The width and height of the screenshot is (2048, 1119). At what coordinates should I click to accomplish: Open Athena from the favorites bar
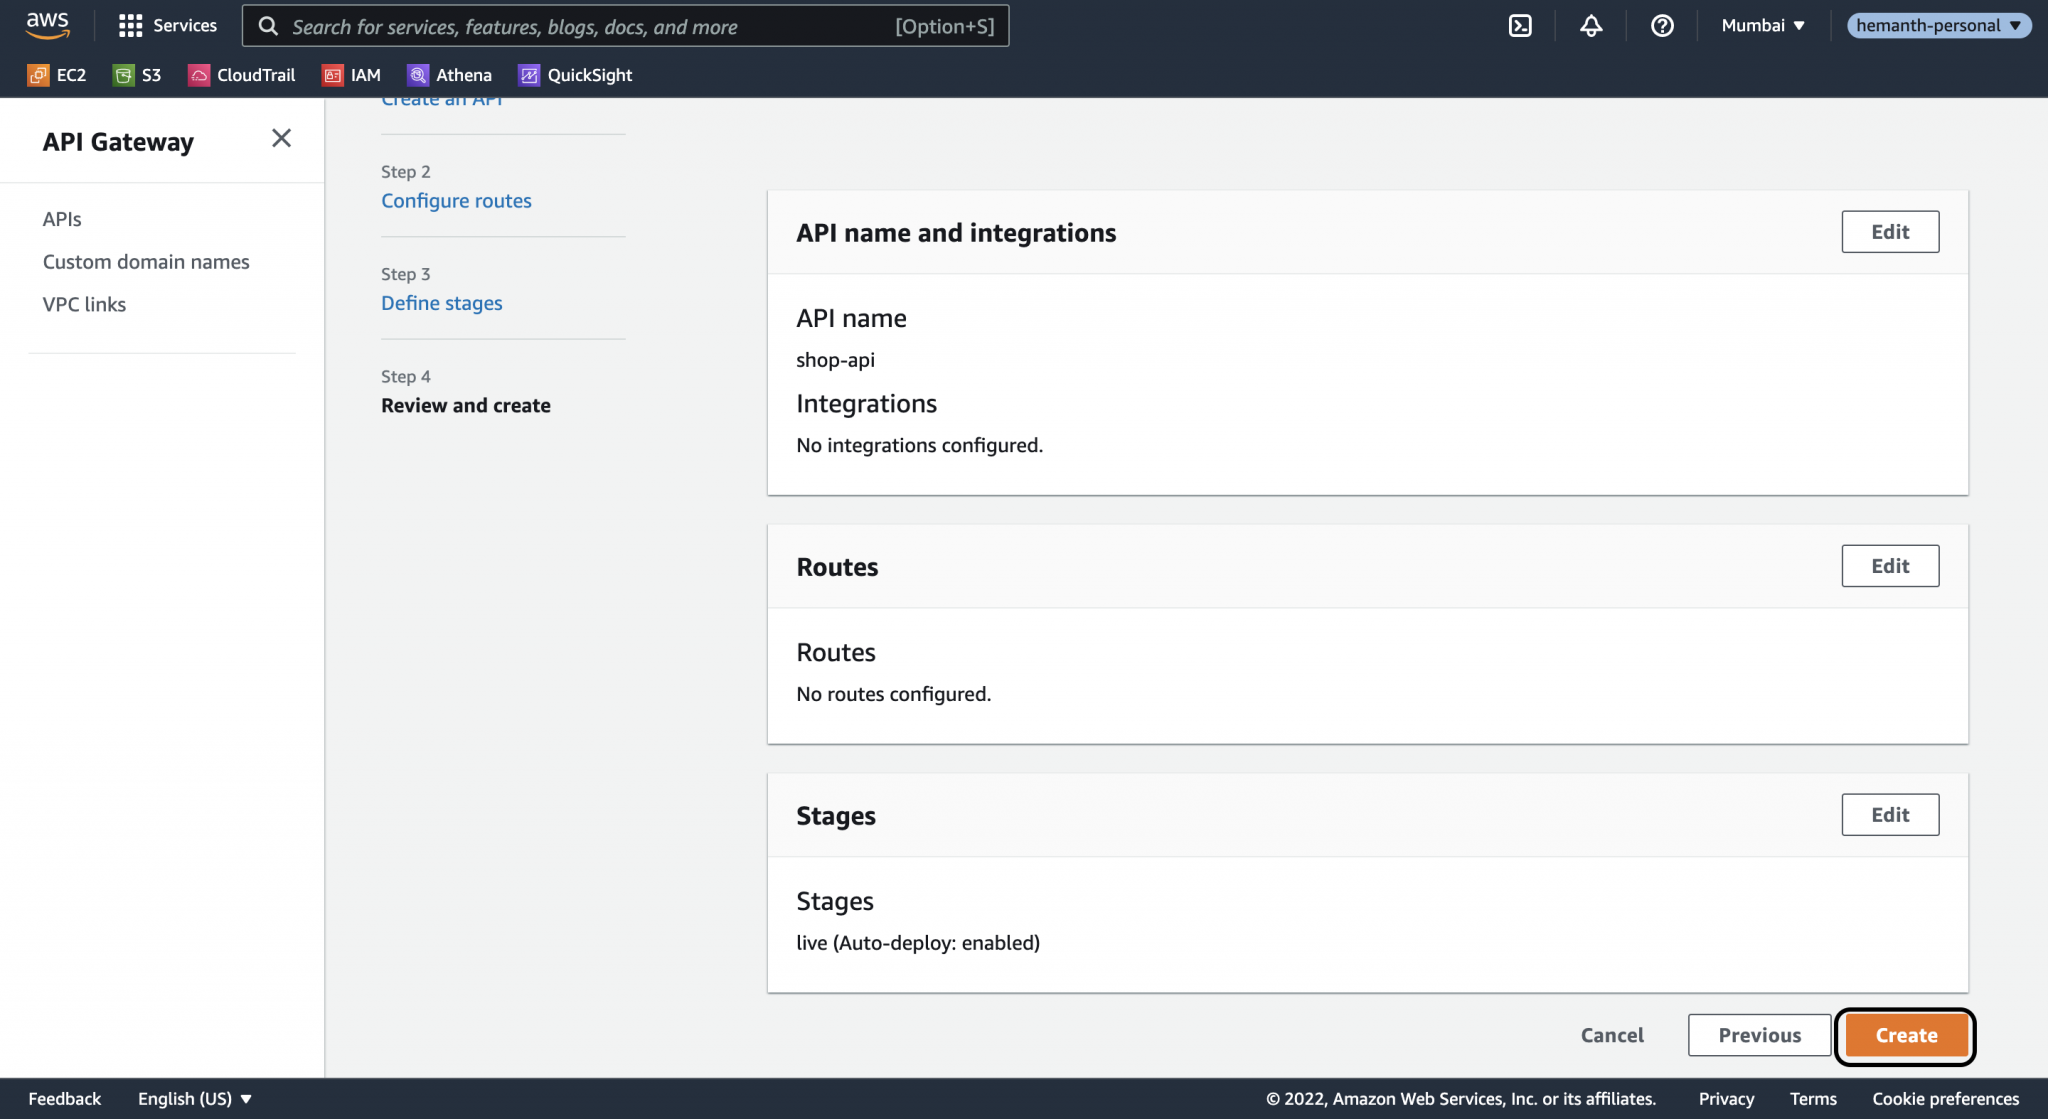[x=450, y=74]
